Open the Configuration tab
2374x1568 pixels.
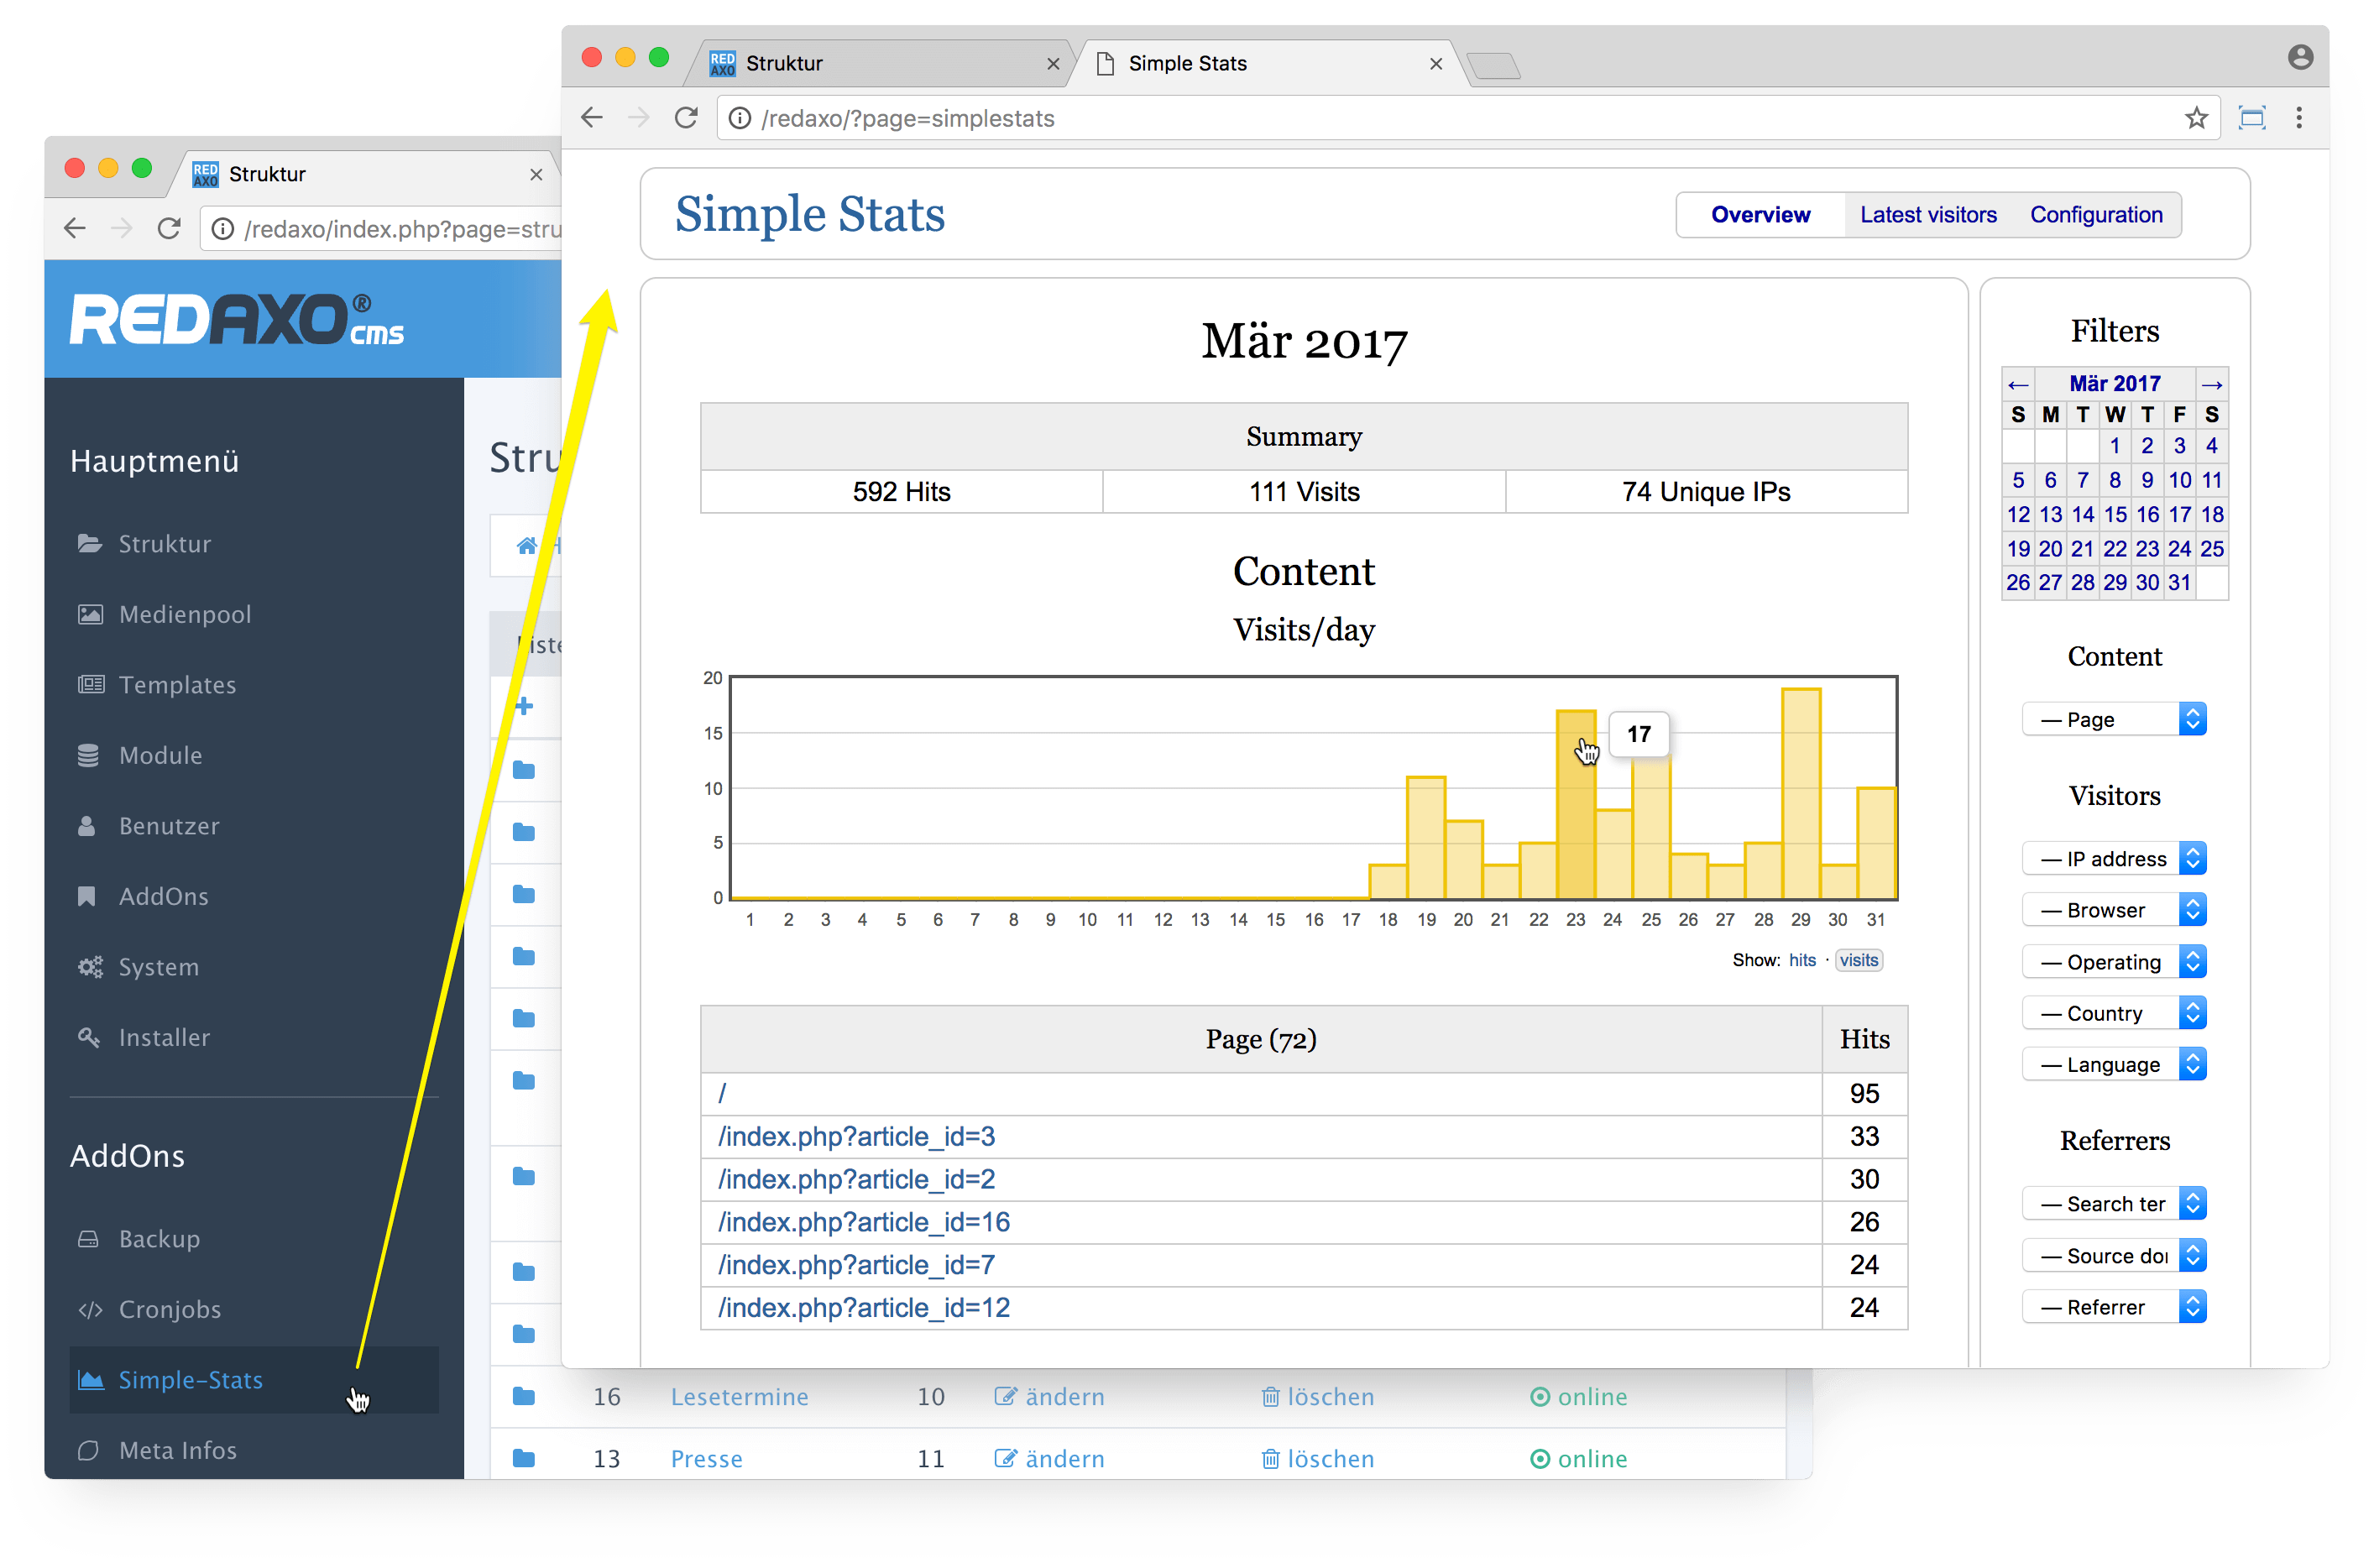[2095, 215]
